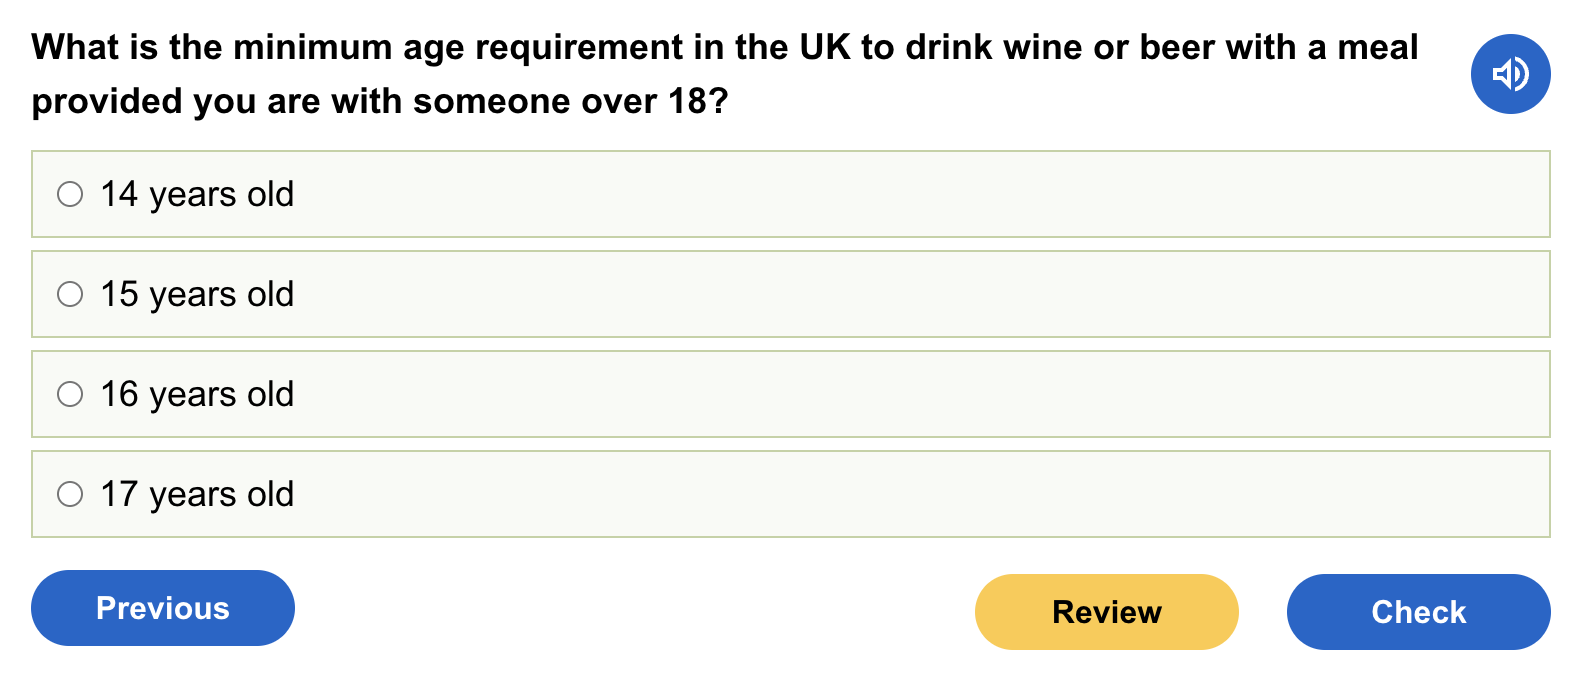Click the question line ending "over 18?"

tap(380, 101)
